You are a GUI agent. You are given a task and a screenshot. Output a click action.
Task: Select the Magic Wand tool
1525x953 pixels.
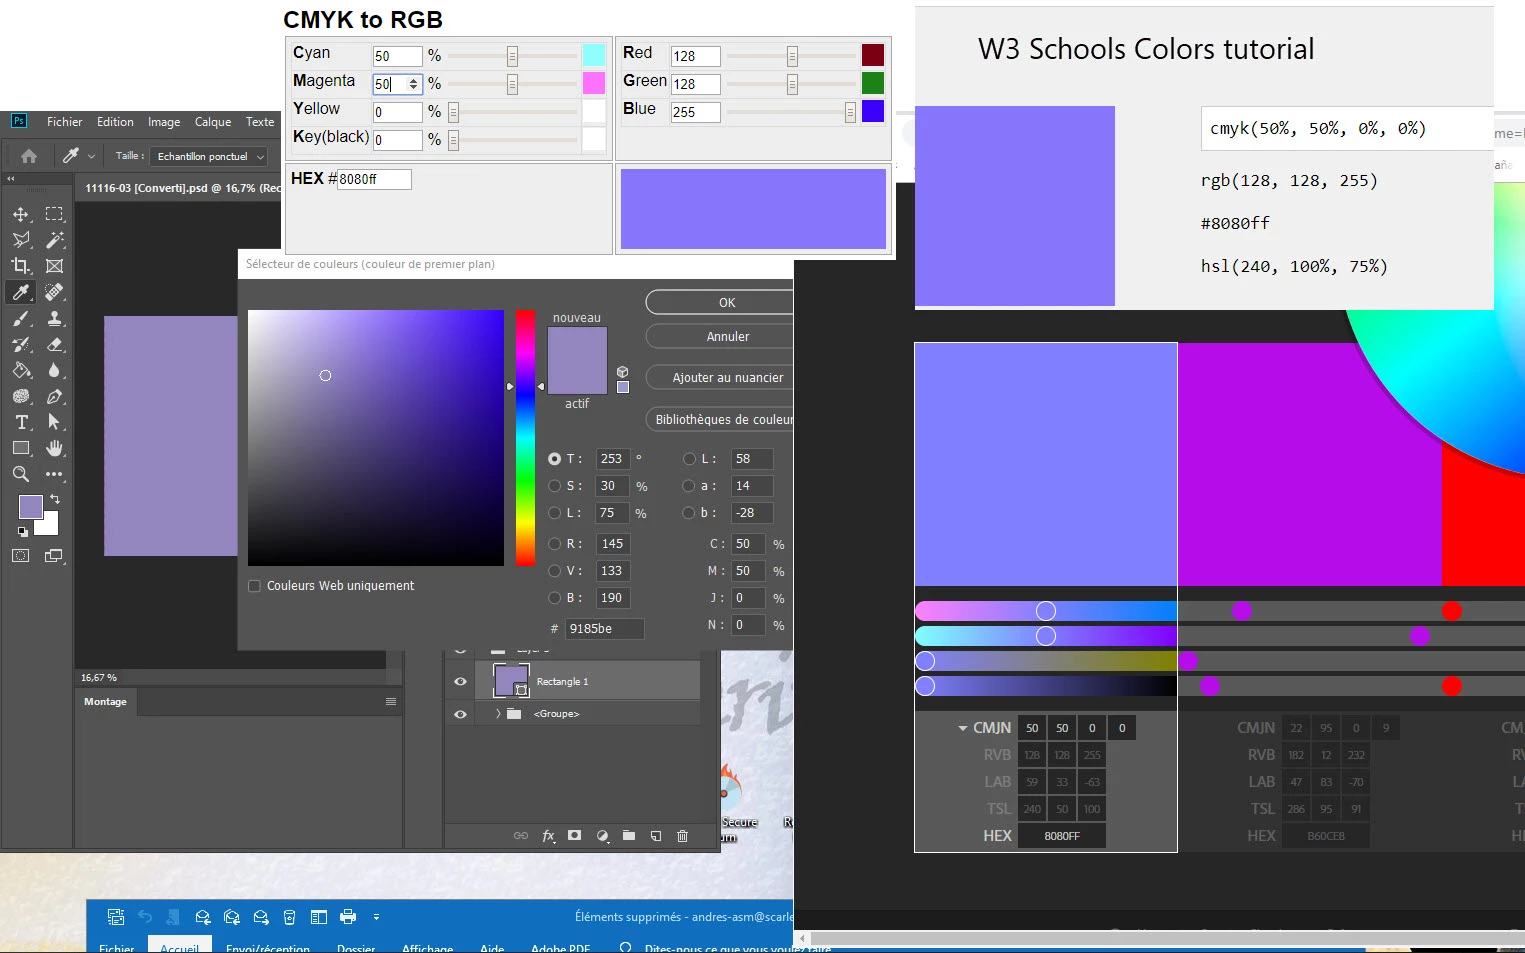[54, 240]
